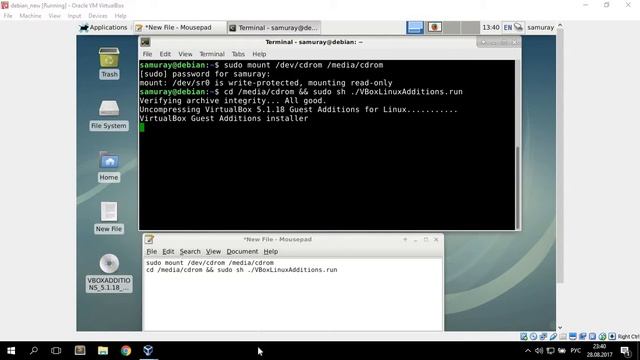Viewport: 640px width, 360px height.
Task: Open the network connection icon in Xfce panel
Action: tap(518, 27)
